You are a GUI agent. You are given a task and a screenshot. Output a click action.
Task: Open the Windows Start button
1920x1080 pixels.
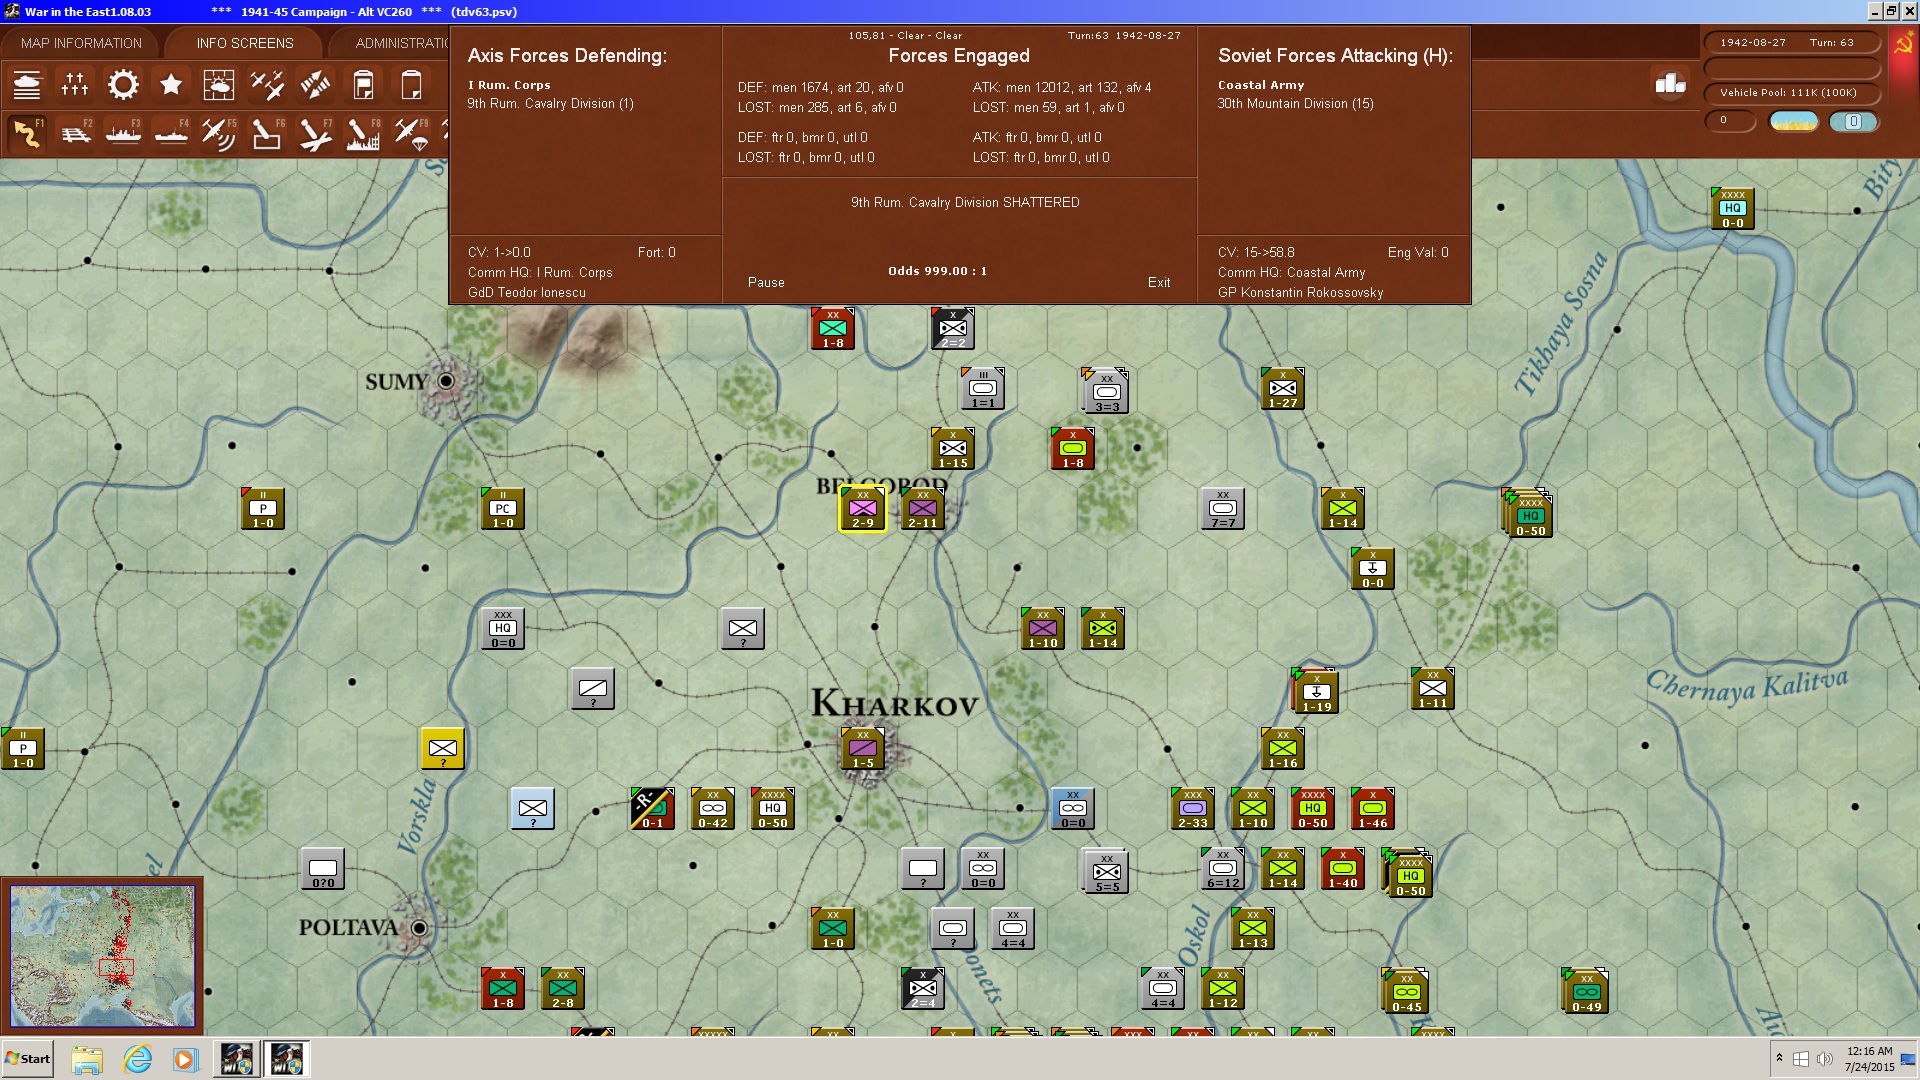(x=28, y=1059)
